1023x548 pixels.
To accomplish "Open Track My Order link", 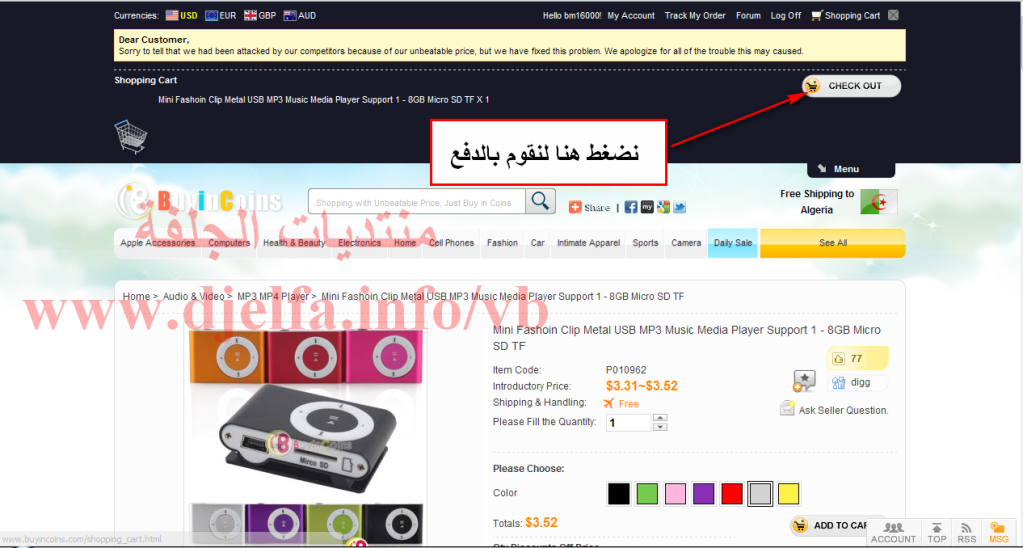I will [x=695, y=16].
